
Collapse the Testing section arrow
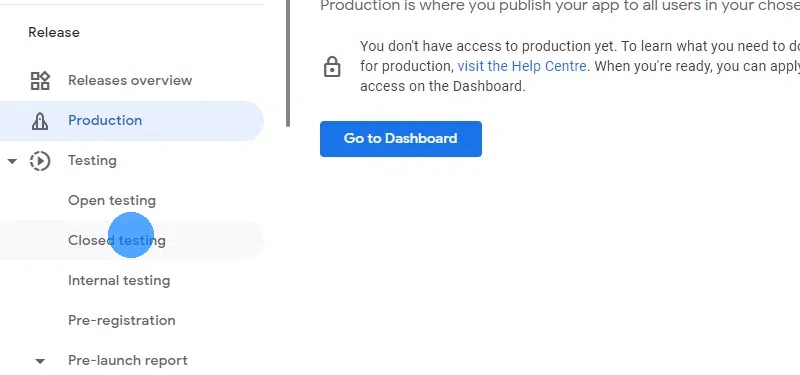click(12, 161)
